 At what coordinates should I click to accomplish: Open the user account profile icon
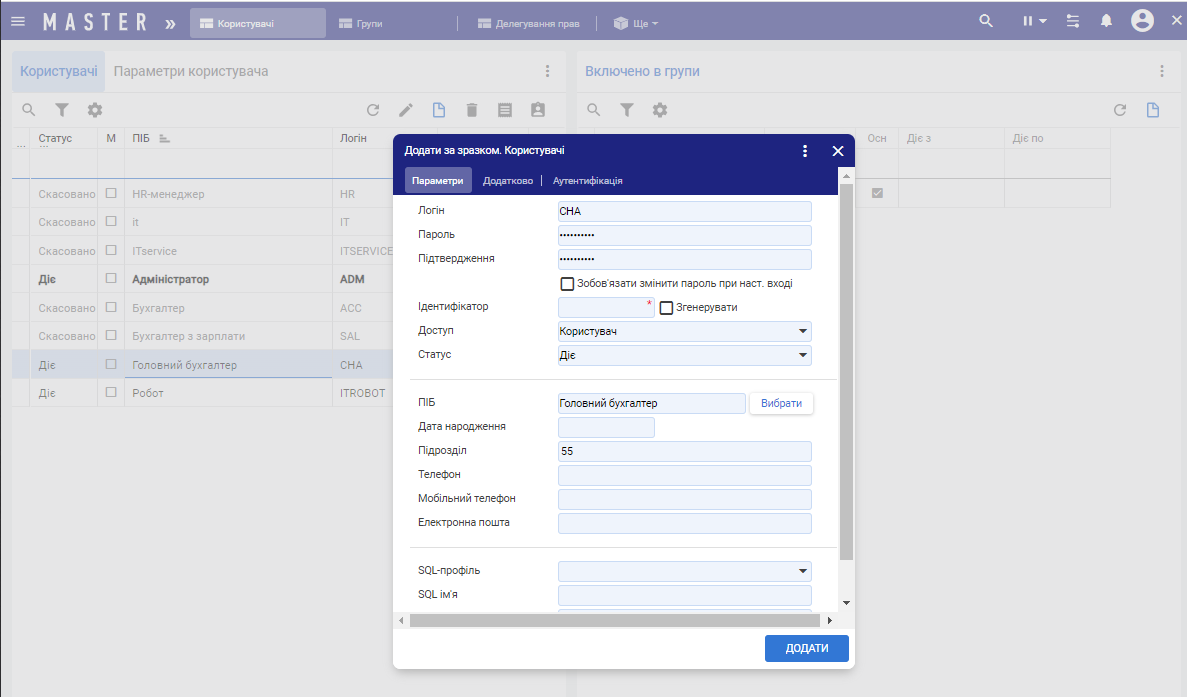tap(1142, 21)
